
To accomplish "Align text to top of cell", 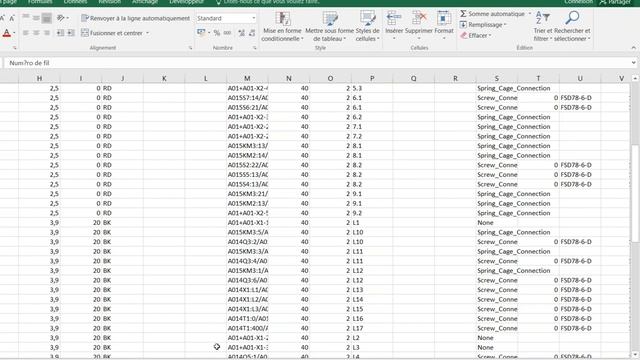I will click(26, 18).
